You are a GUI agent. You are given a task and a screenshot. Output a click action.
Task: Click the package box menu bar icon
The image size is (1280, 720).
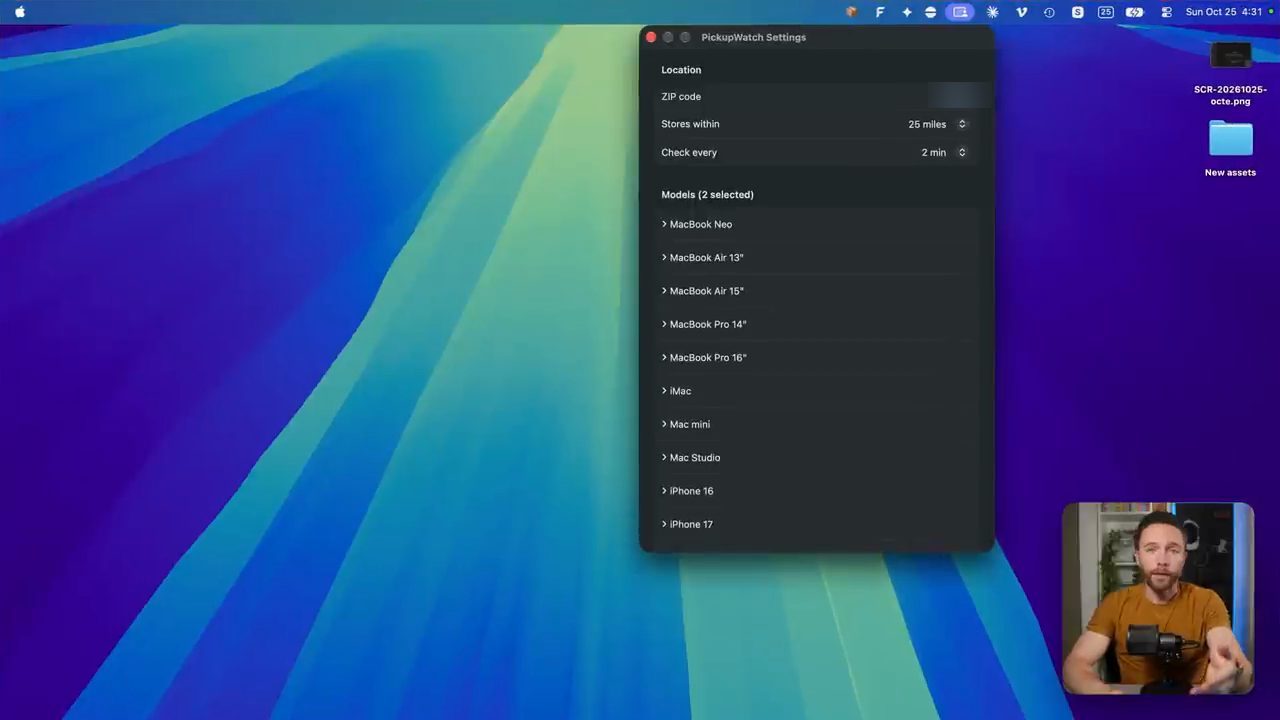tap(852, 12)
